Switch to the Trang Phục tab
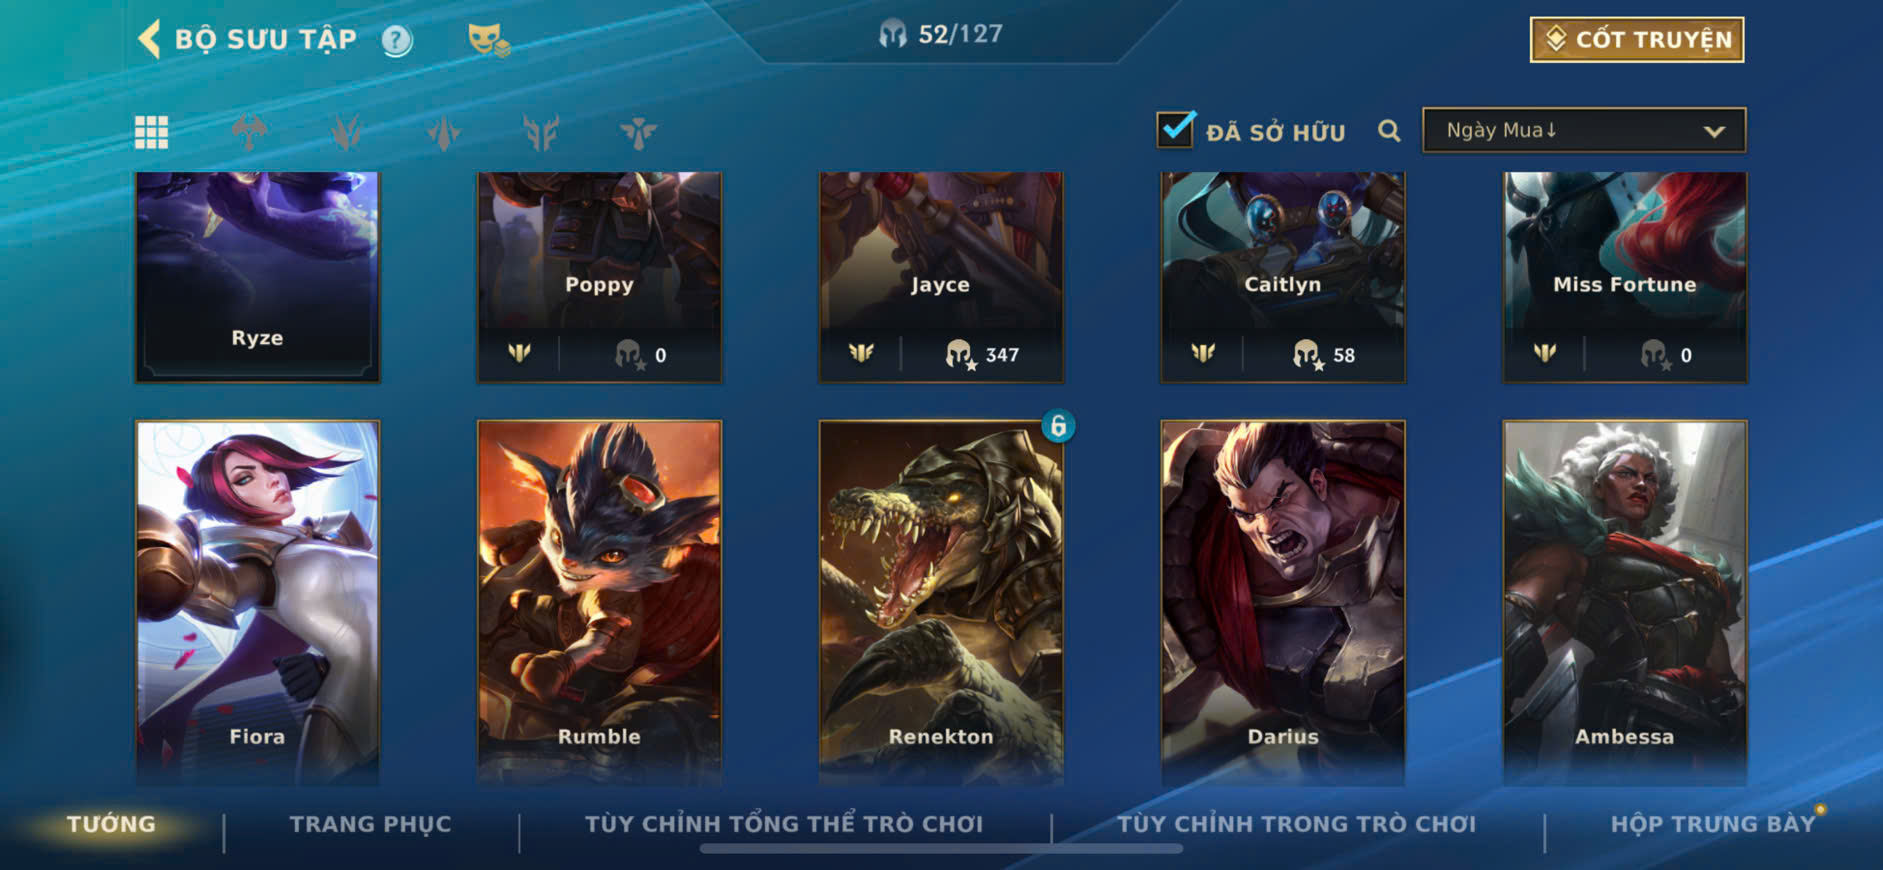1883x870 pixels. 371,824
